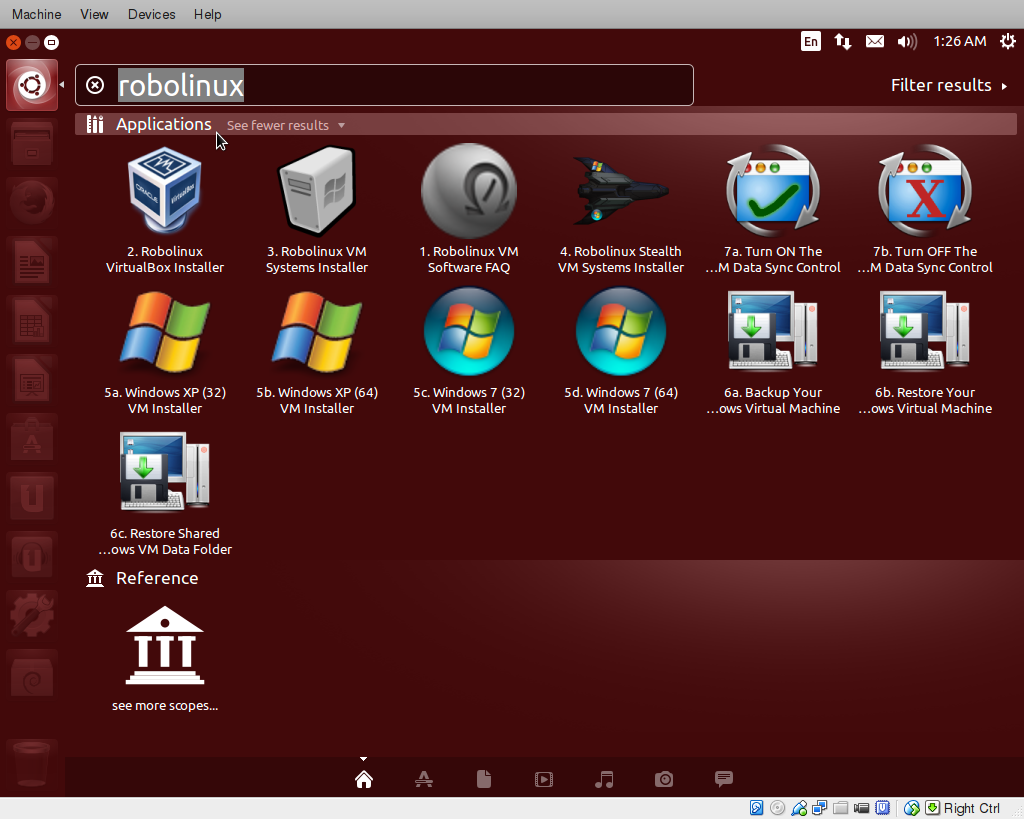1024x819 pixels.
Task: Switch to the Music lens
Action: 604,779
